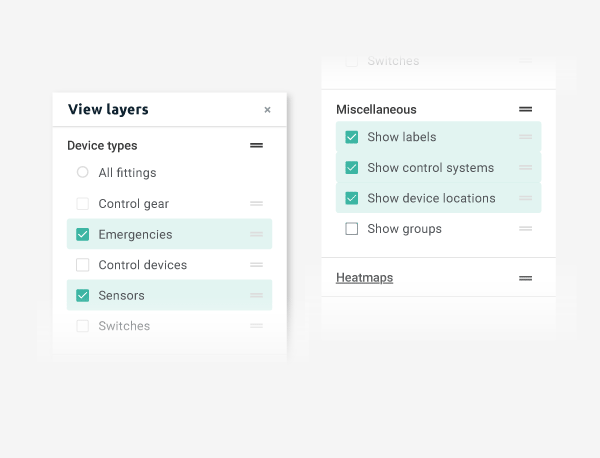Click the View layers title
This screenshot has width=600, height=458.
(x=108, y=109)
